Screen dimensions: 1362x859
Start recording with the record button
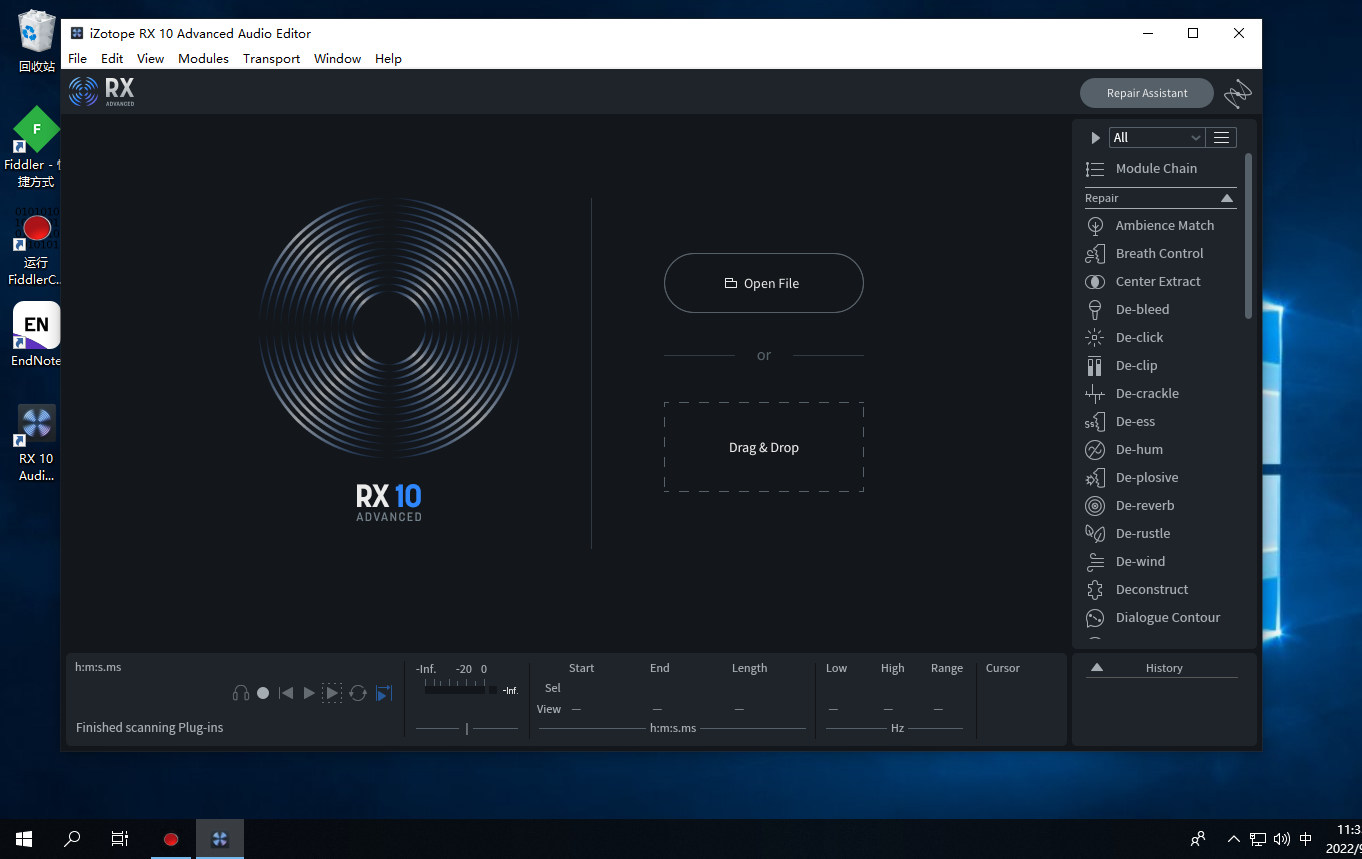263,693
